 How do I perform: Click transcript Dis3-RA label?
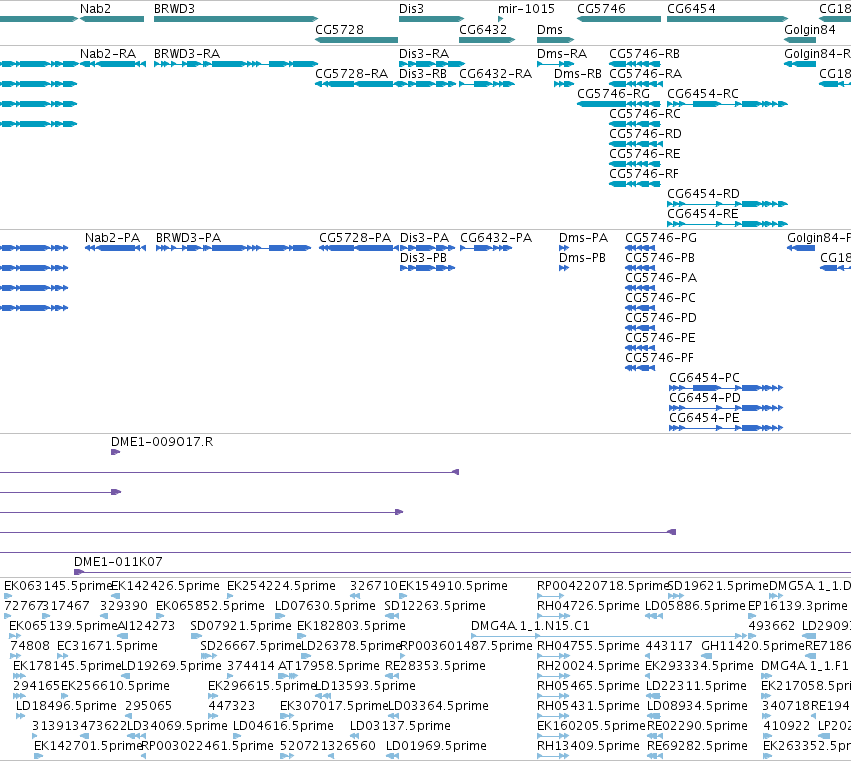click(424, 54)
